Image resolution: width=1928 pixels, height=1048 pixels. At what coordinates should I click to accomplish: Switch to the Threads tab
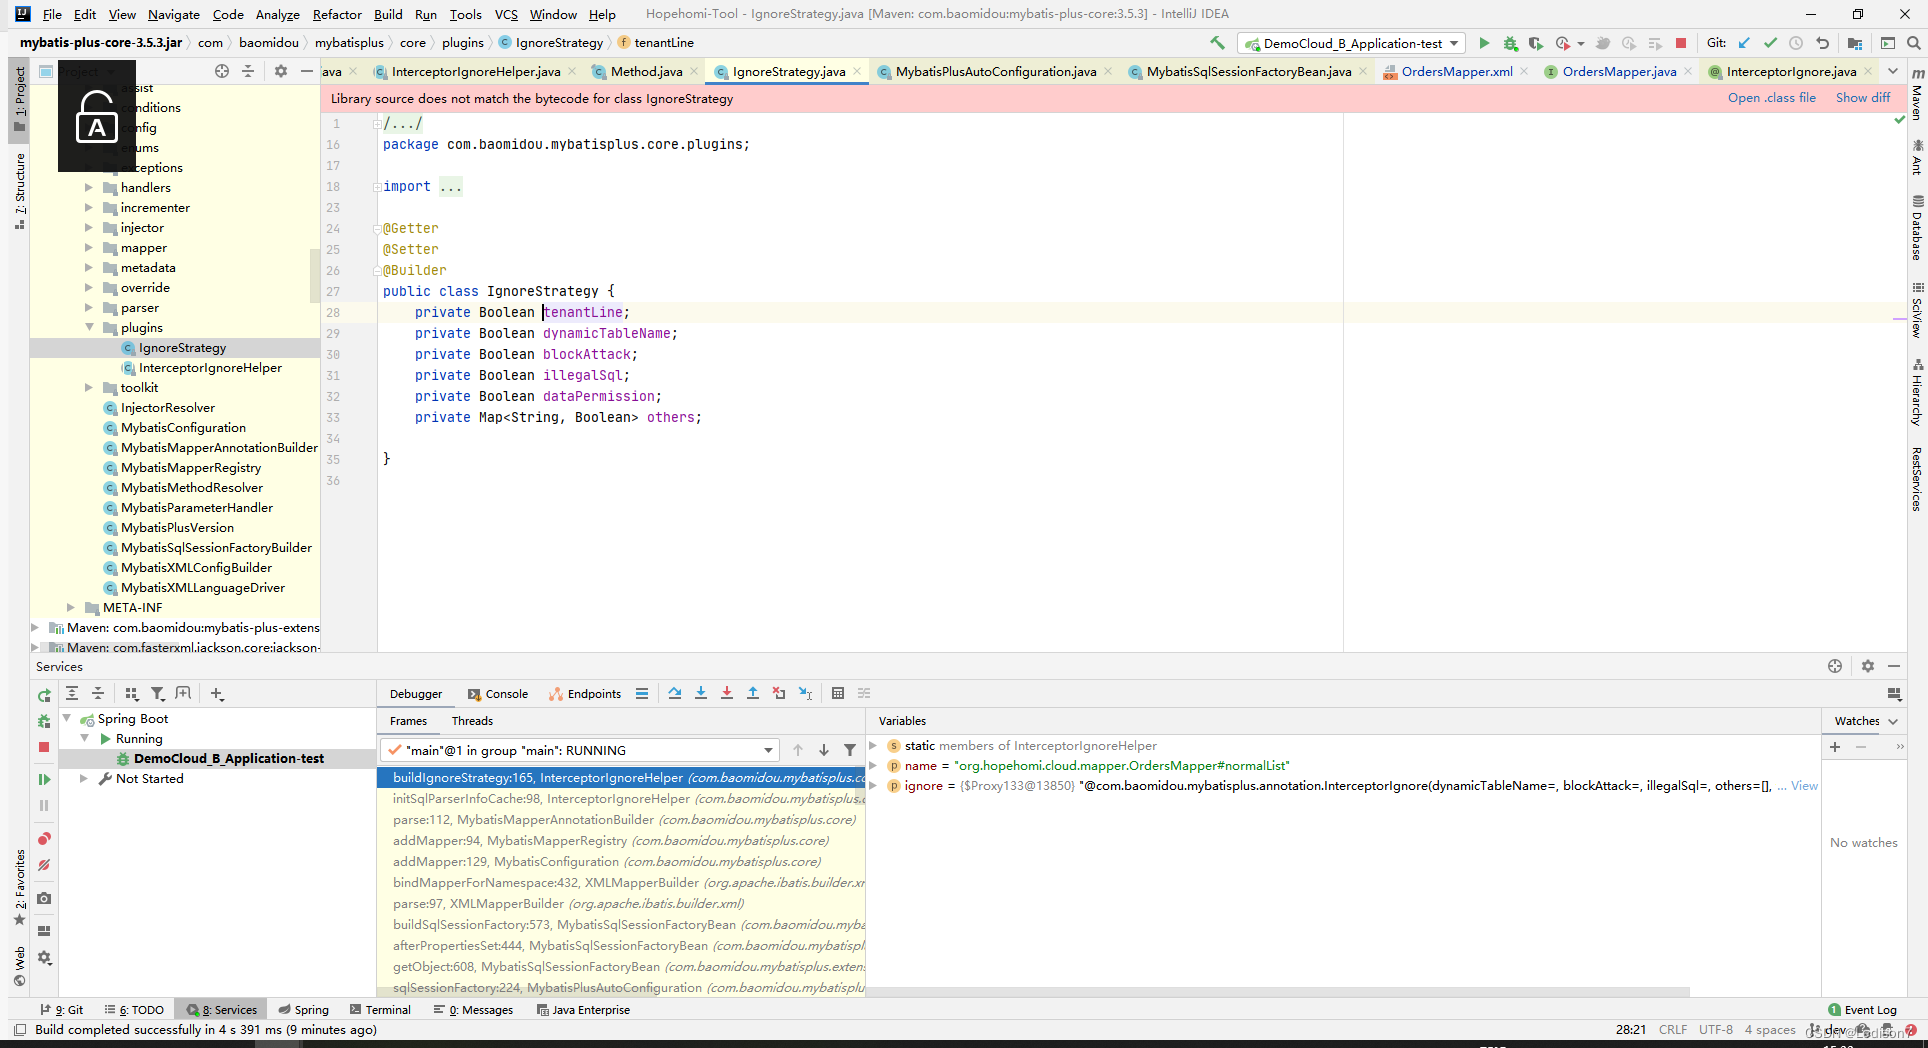point(472,721)
